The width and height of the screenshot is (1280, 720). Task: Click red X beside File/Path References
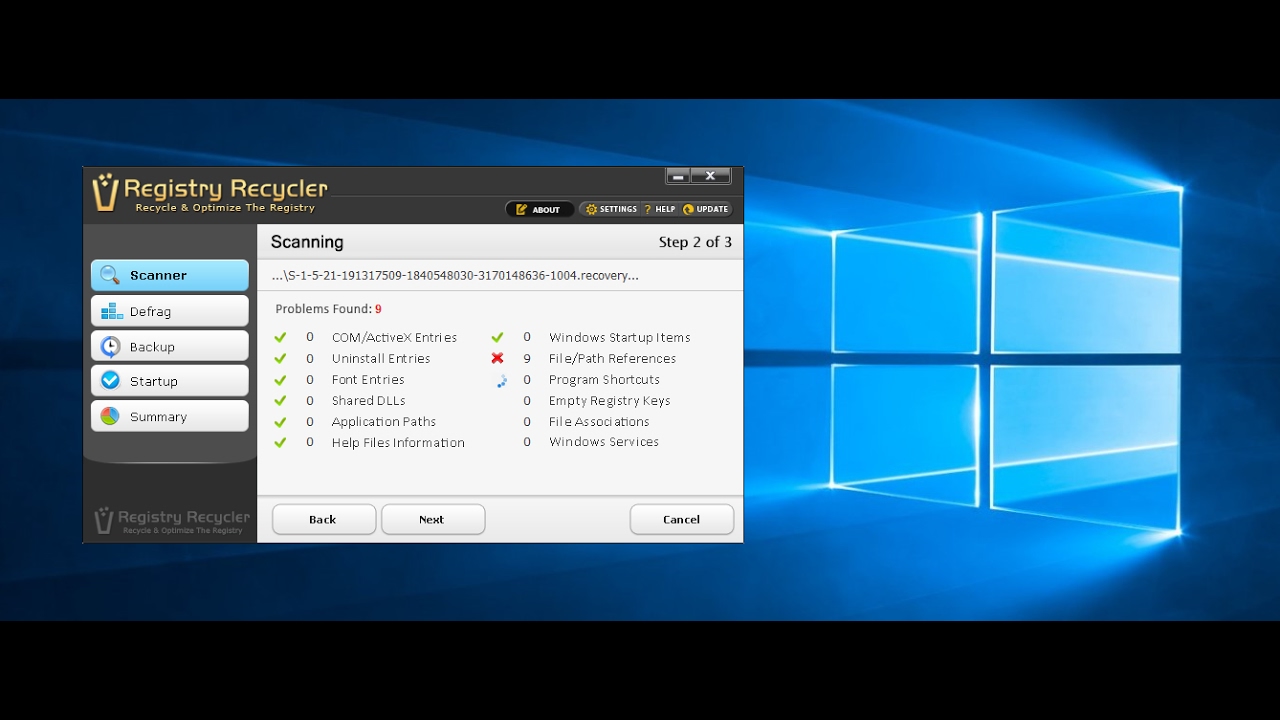tap(497, 359)
